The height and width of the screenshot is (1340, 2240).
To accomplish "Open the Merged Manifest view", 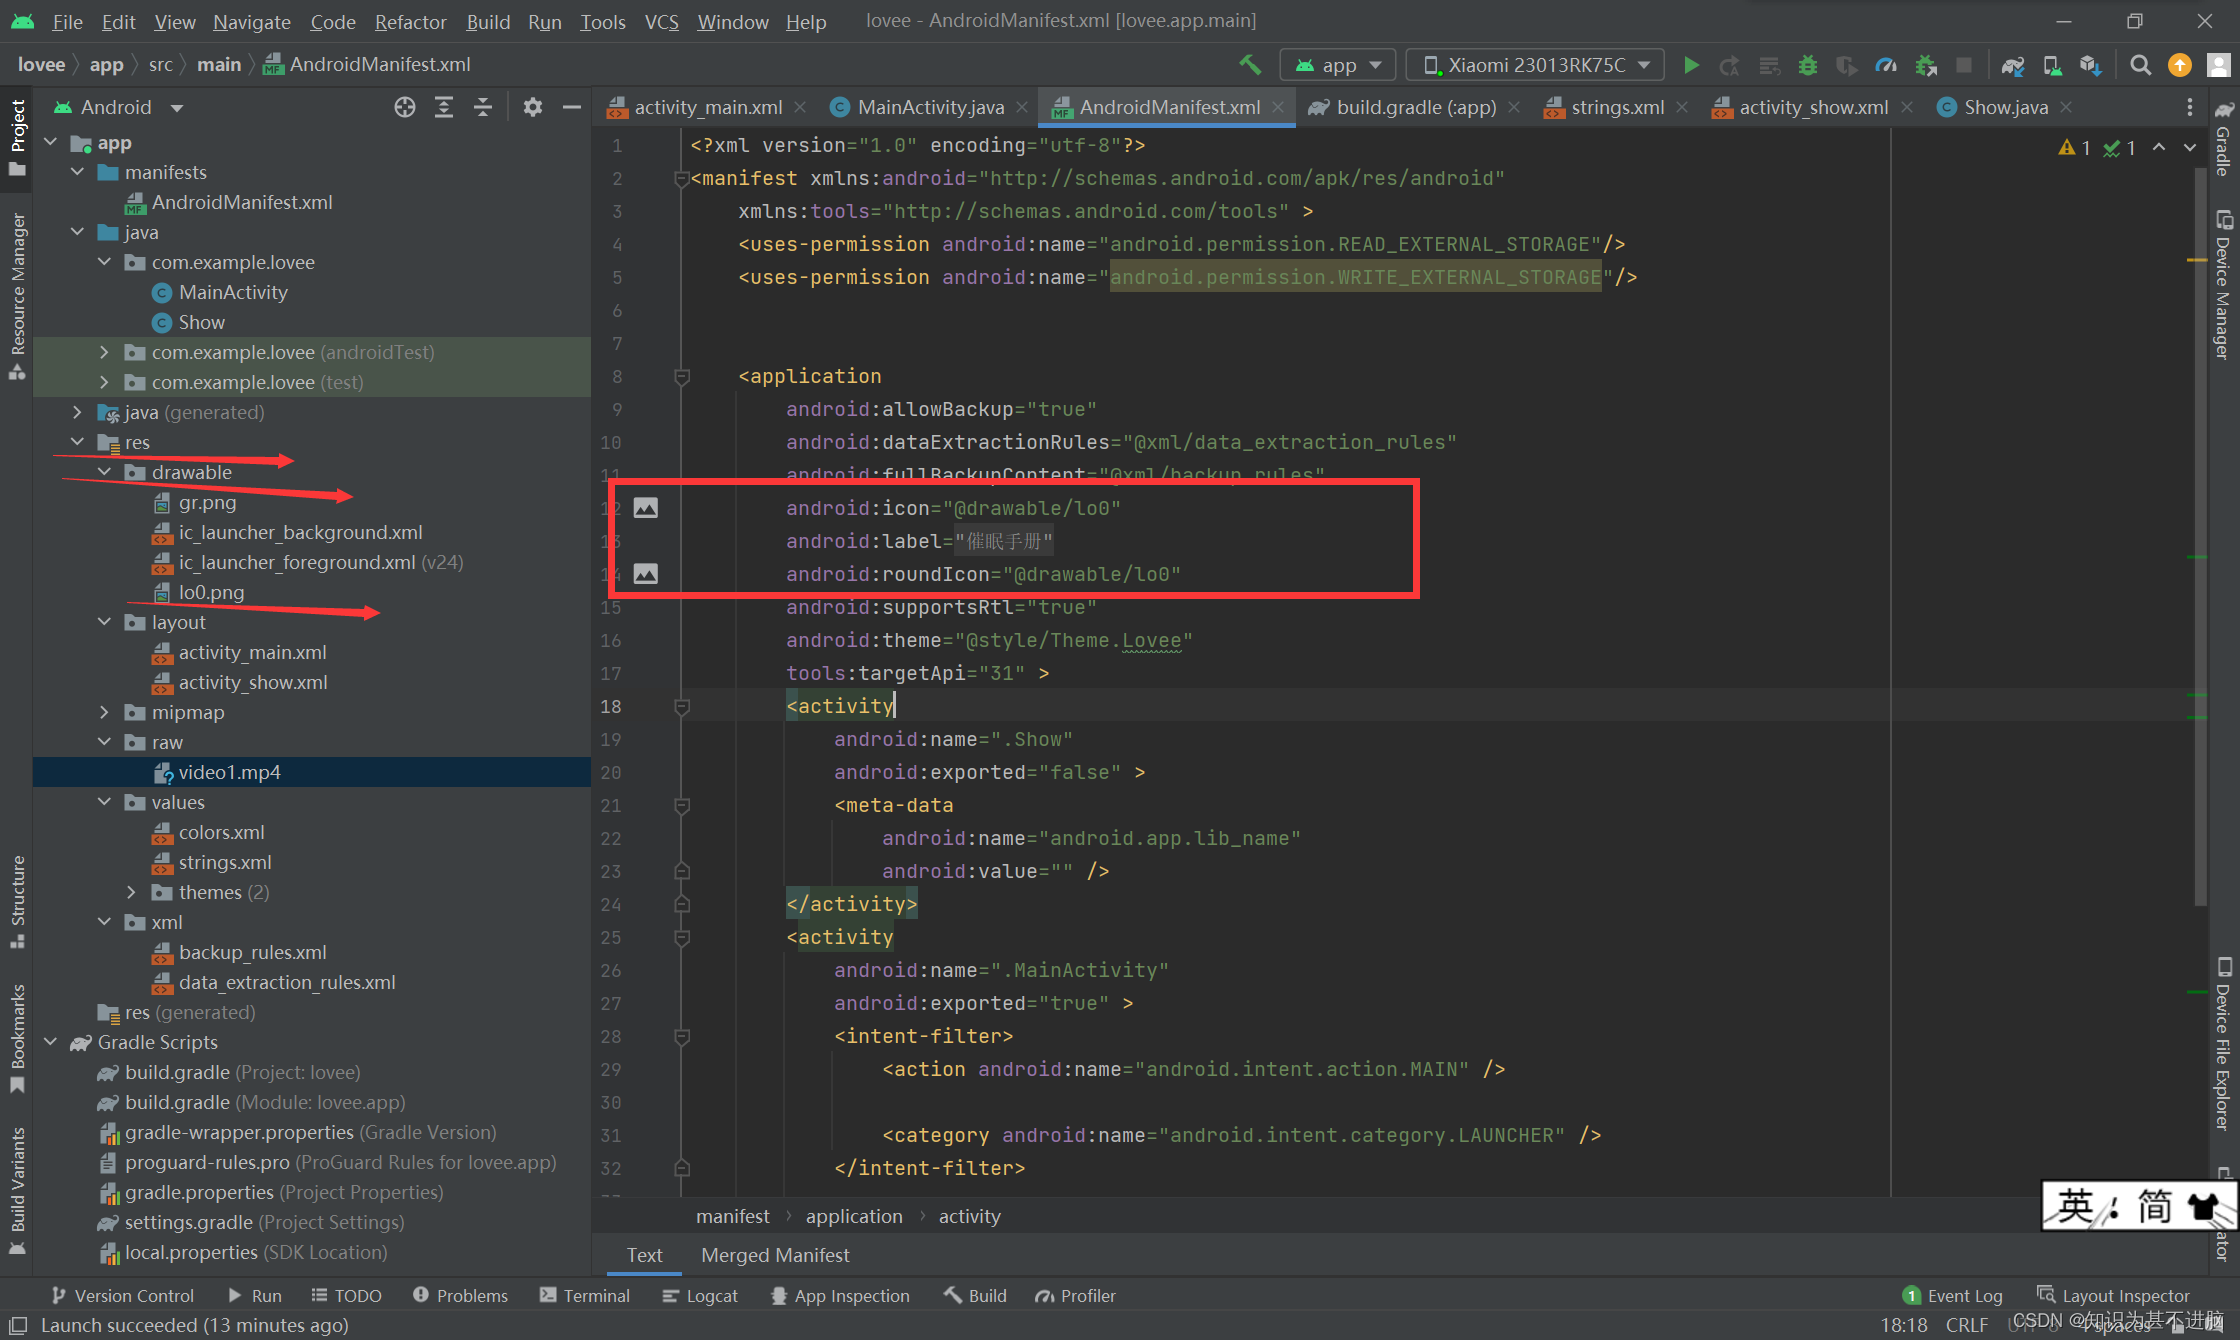I will [775, 1255].
